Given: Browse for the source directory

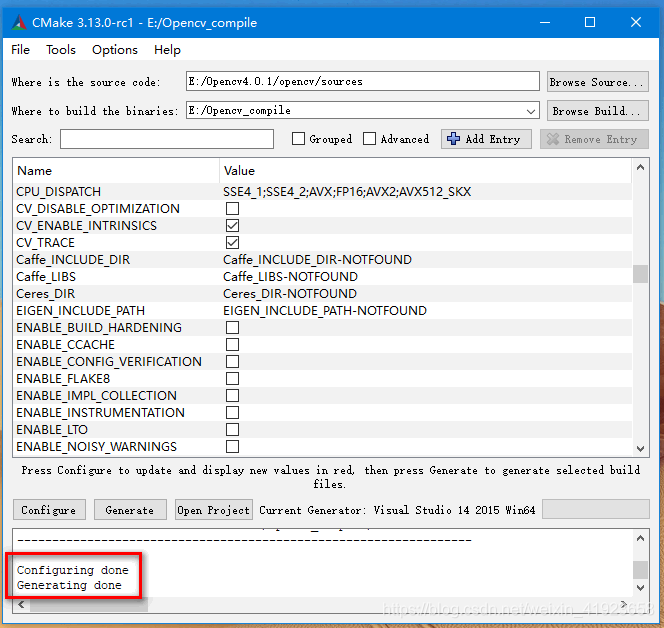Looking at the screenshot, I should coord(598,82).
